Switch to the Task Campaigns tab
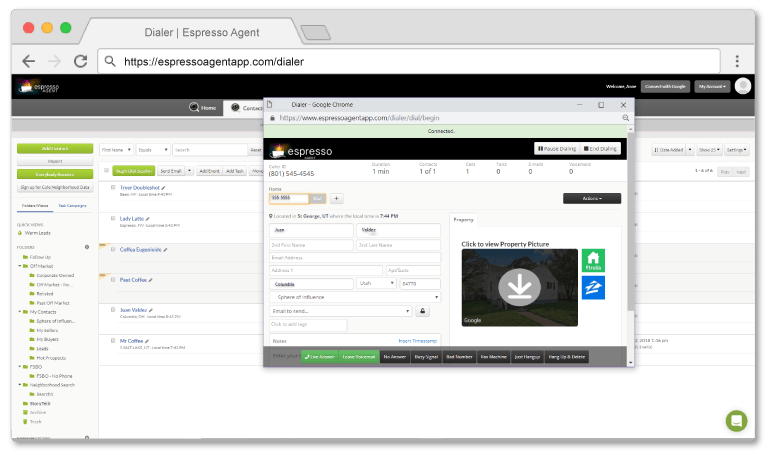 click(x=72, y=205)
